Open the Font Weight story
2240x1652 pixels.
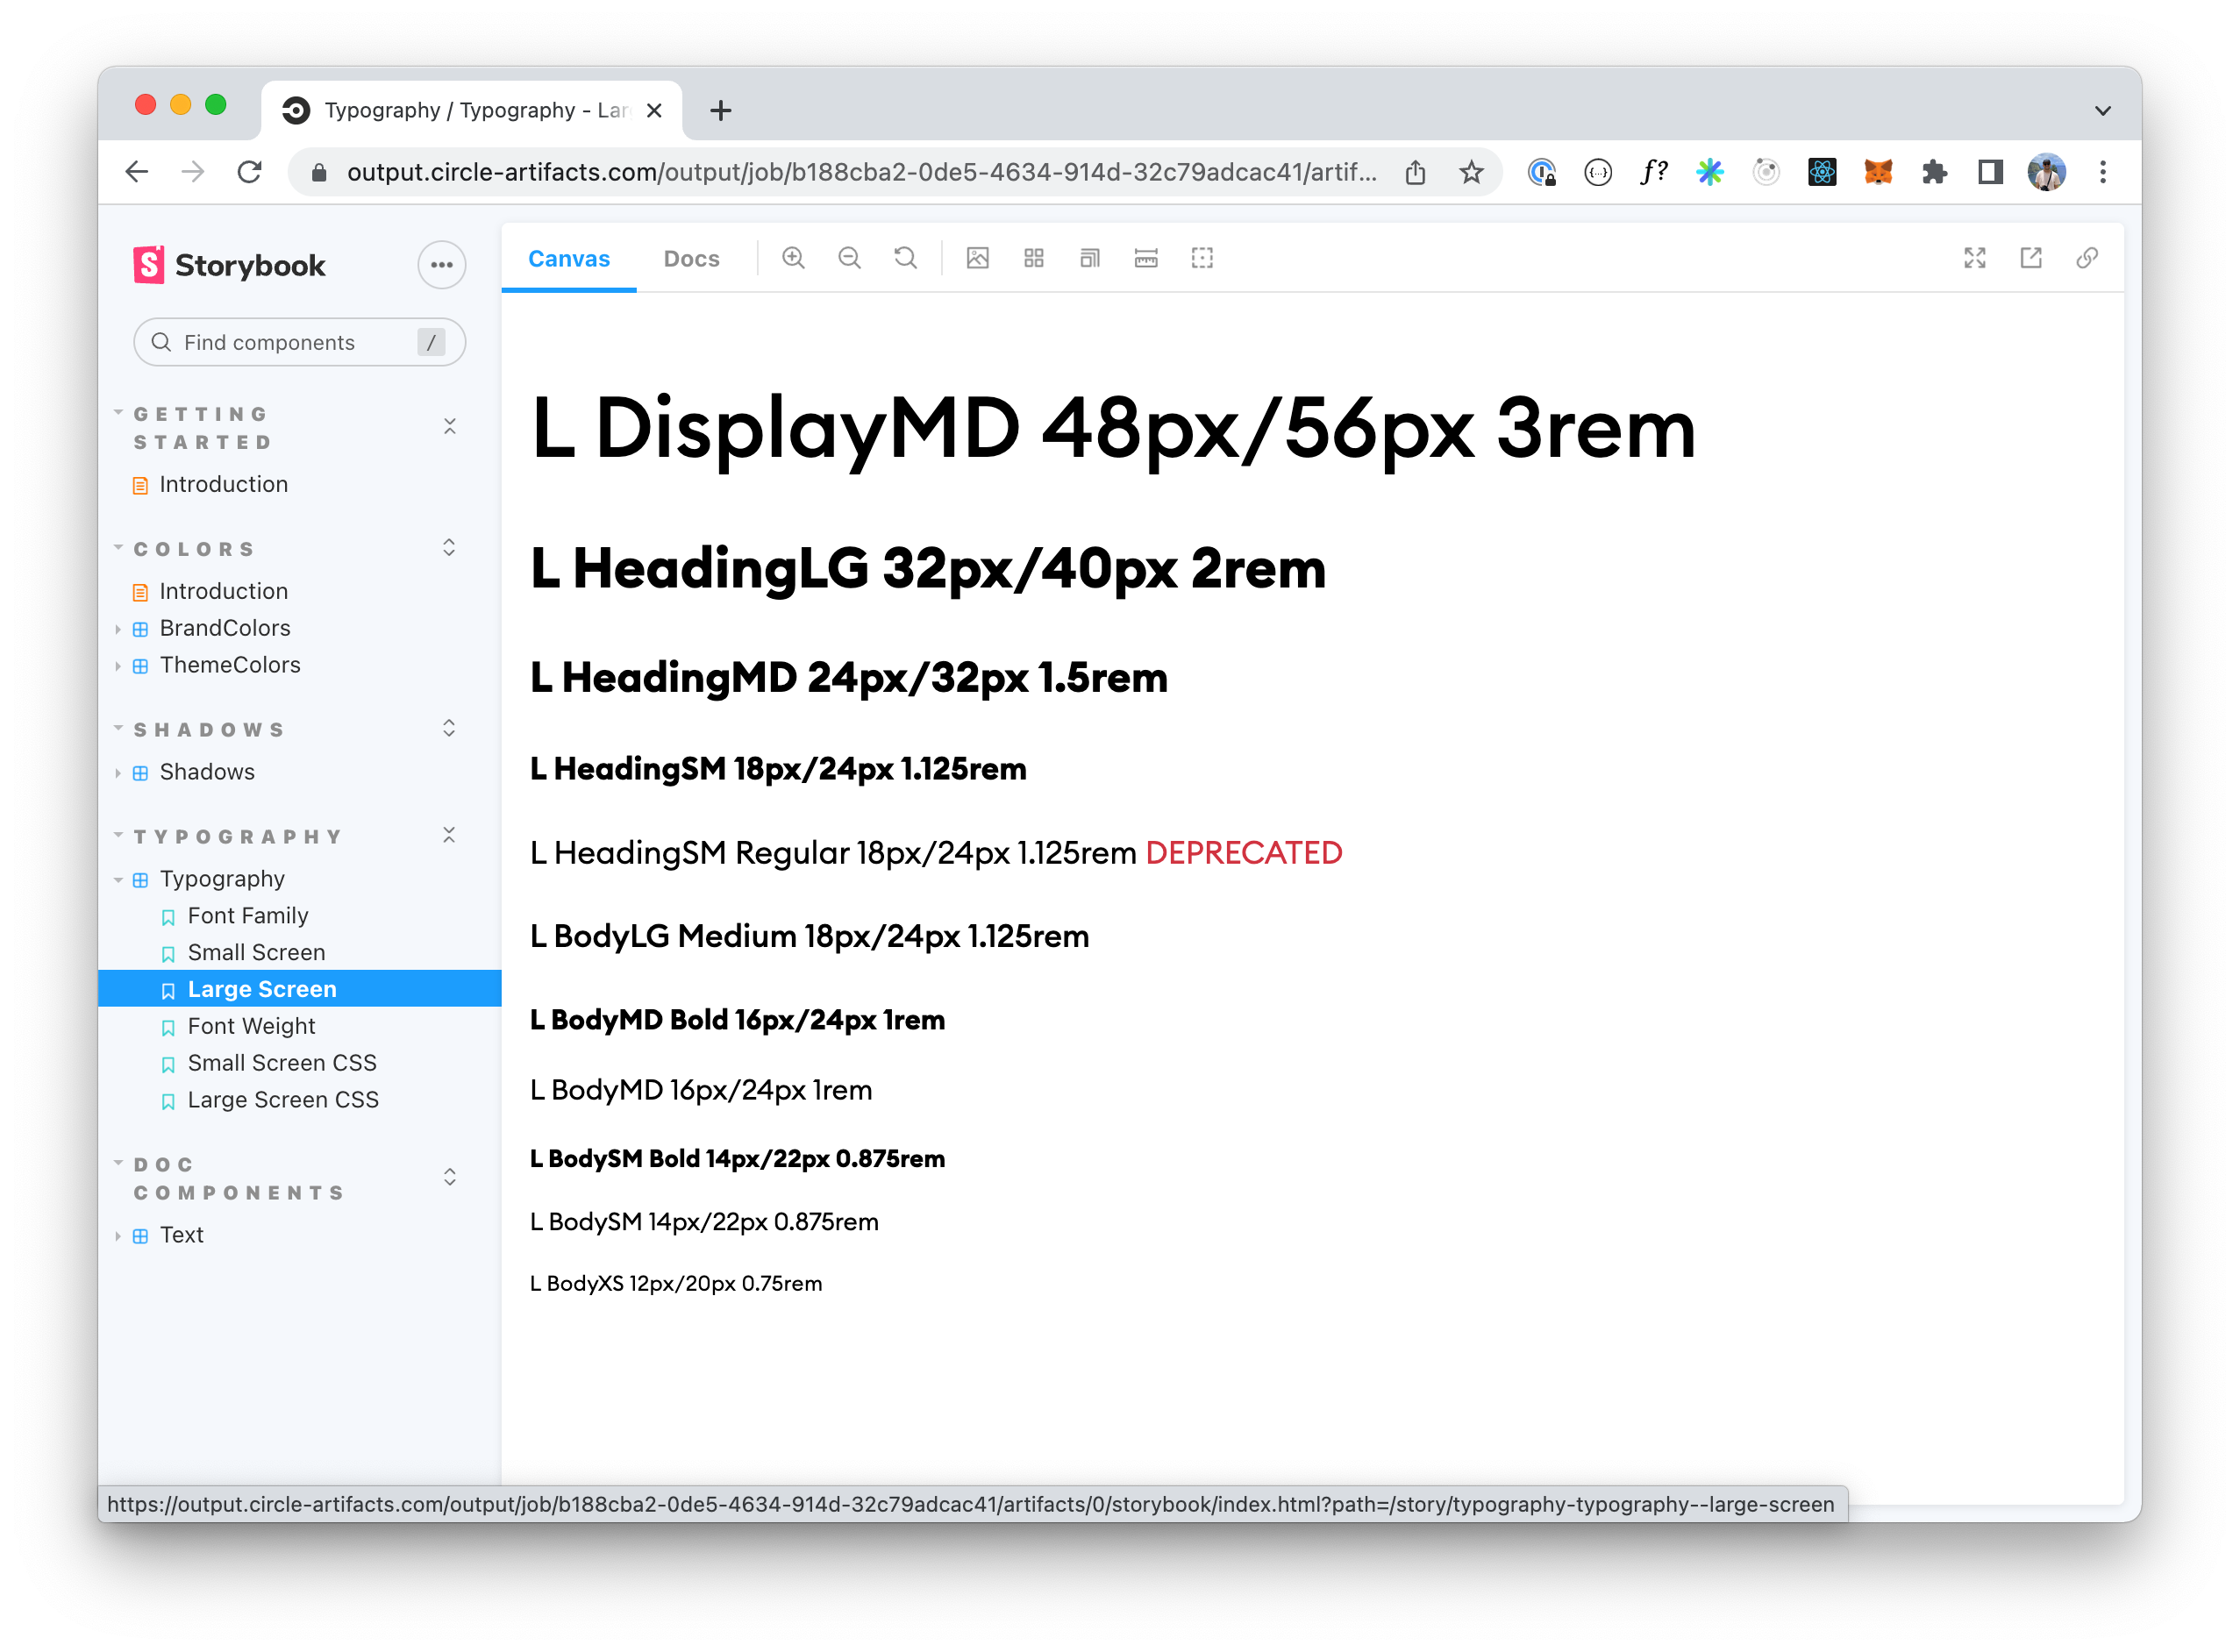(251, 1026)
